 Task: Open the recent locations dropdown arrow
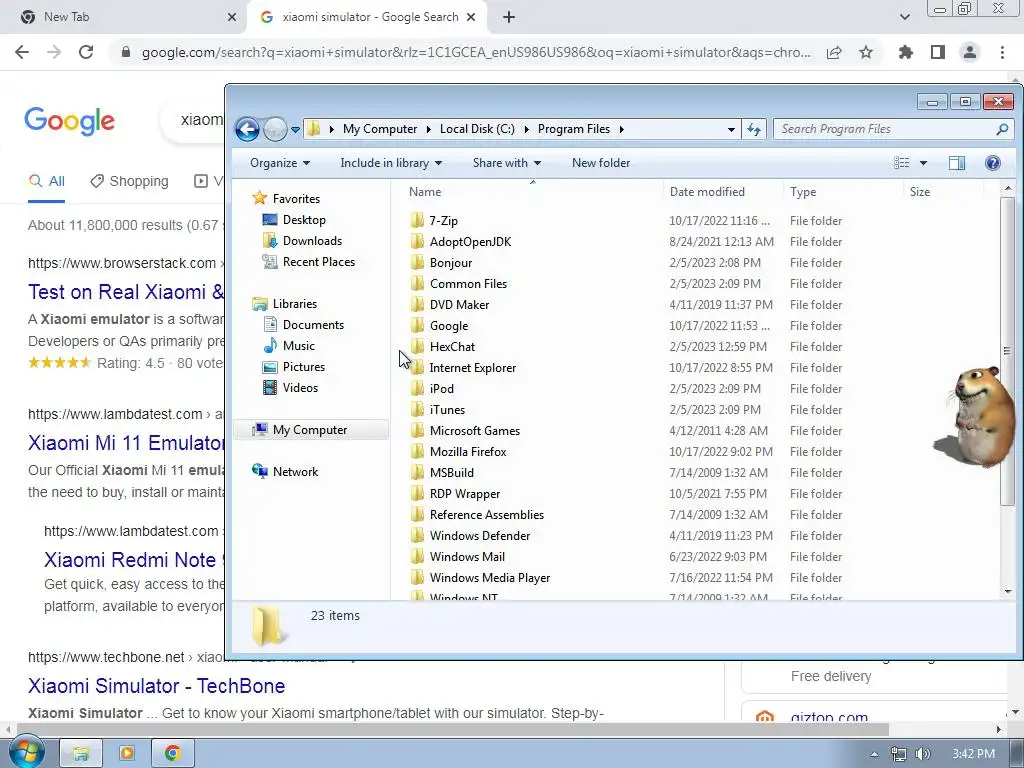point(295,129)
